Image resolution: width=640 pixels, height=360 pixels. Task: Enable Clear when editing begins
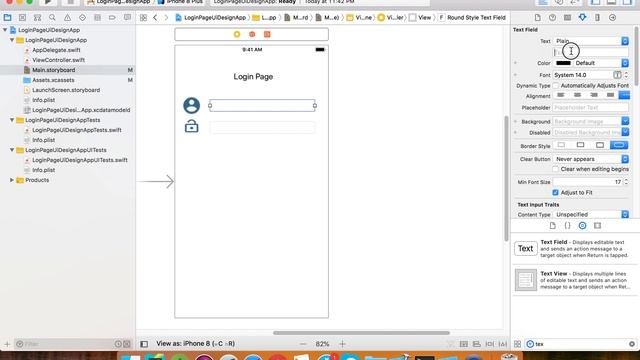[556, 169]
